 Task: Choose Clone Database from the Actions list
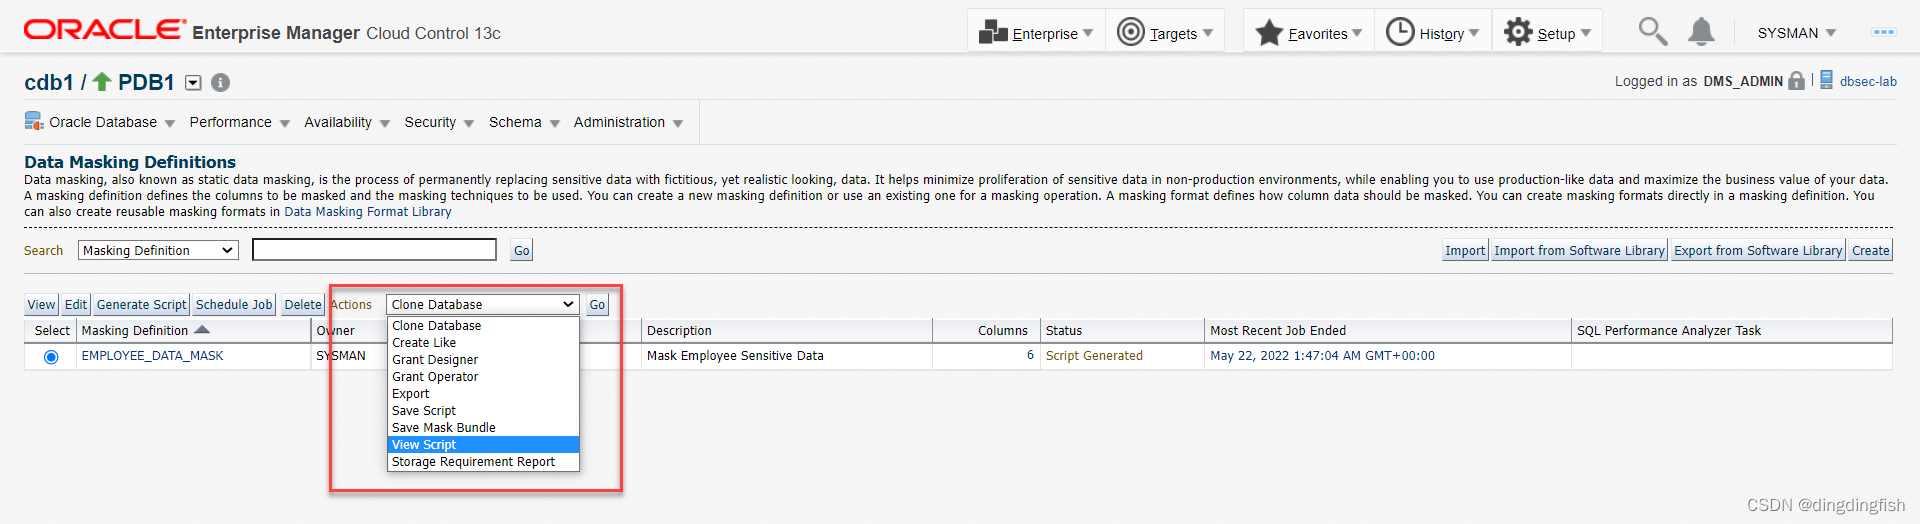(483, 326)
